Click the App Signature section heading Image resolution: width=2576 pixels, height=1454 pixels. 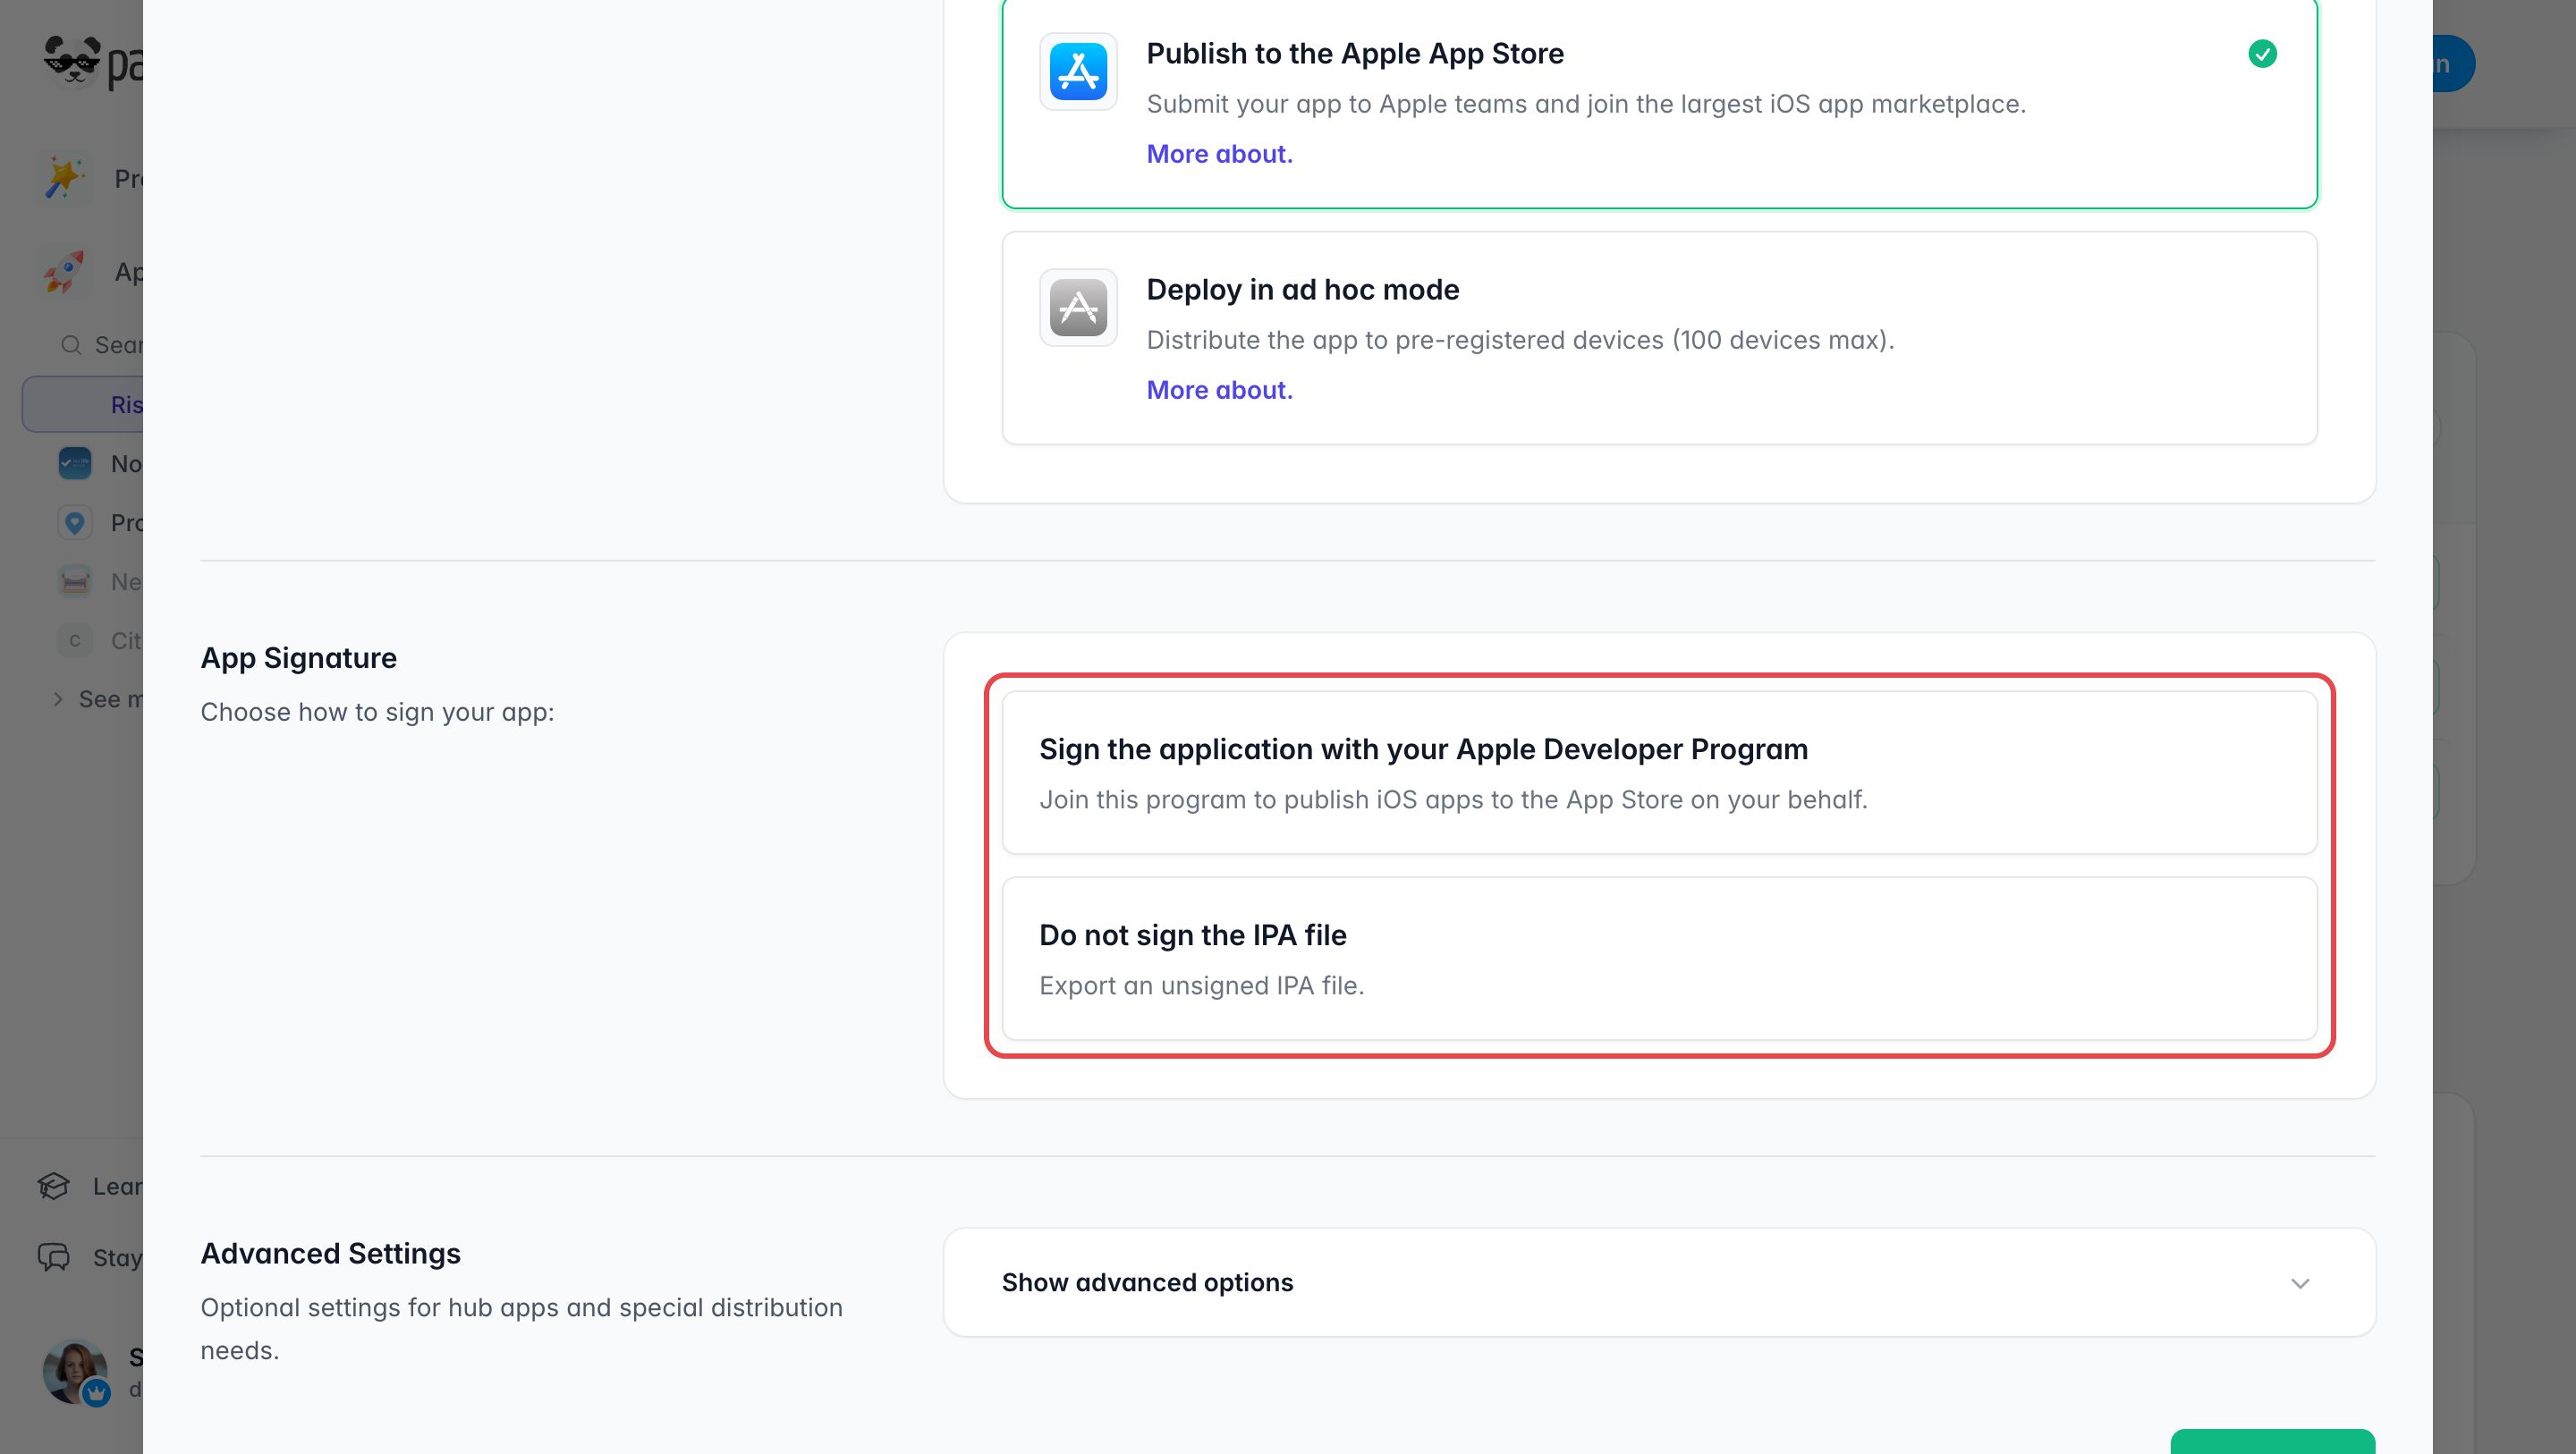[298, 658]
